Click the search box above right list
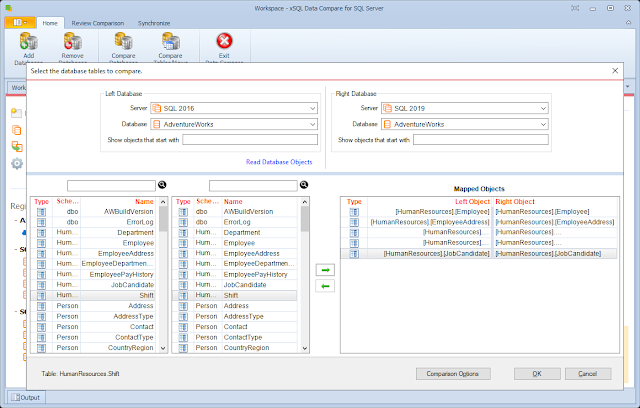The width and height of the screenshot is (640, 408). (x=253, y=186)
